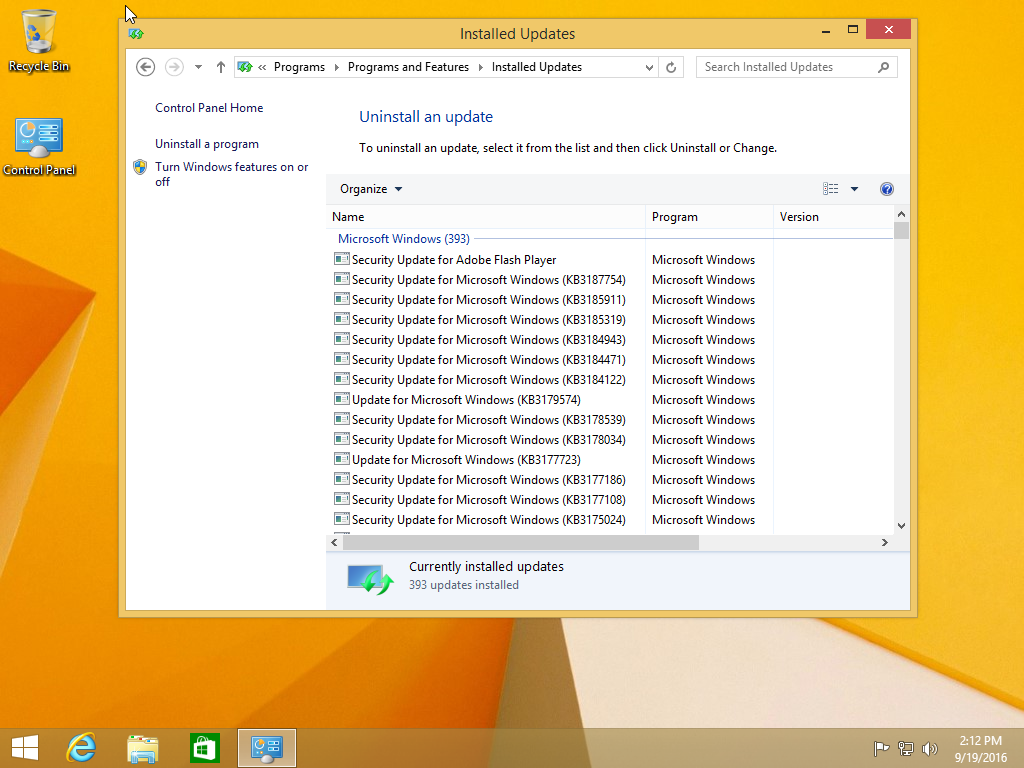Click shield icon beside Turn Windows features
This screenshot has width=1024, height=768.
140,167
